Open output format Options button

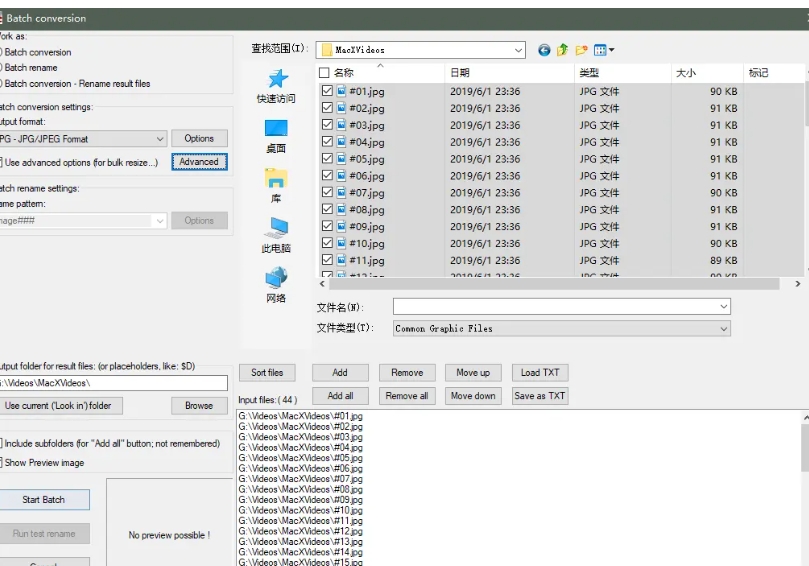coord(199,138)
